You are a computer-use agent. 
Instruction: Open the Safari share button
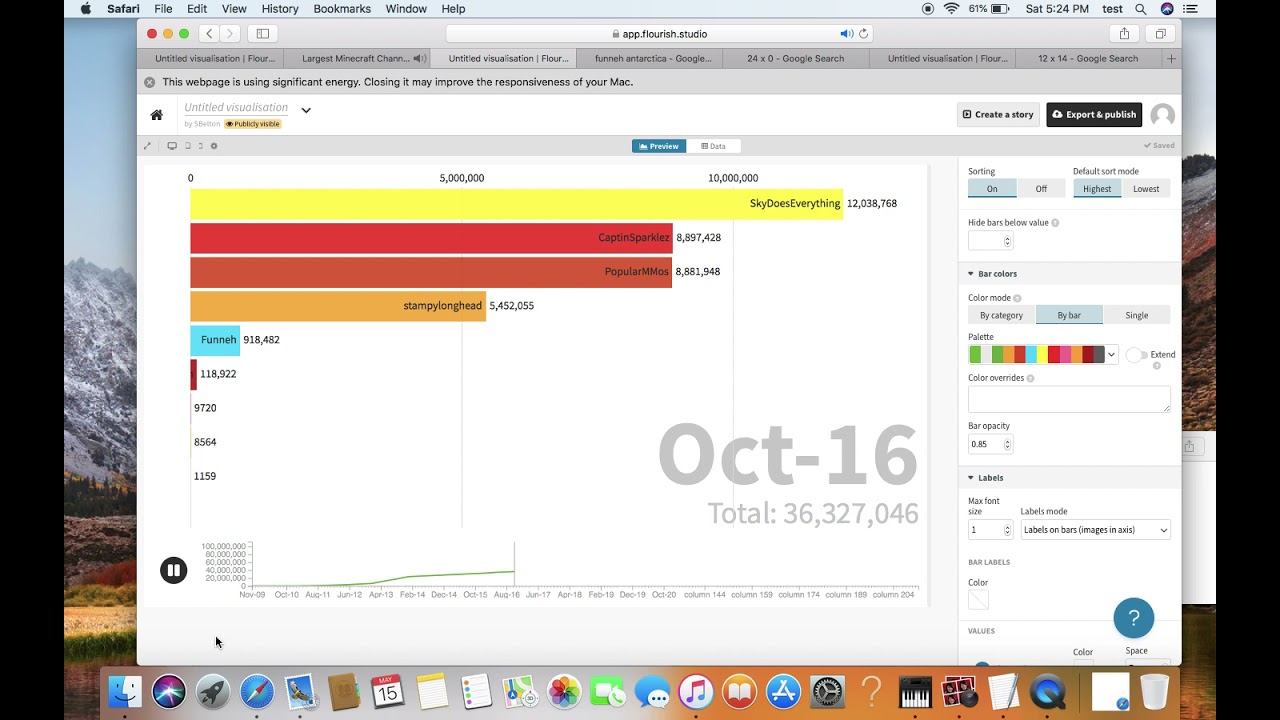(1124, 34)
